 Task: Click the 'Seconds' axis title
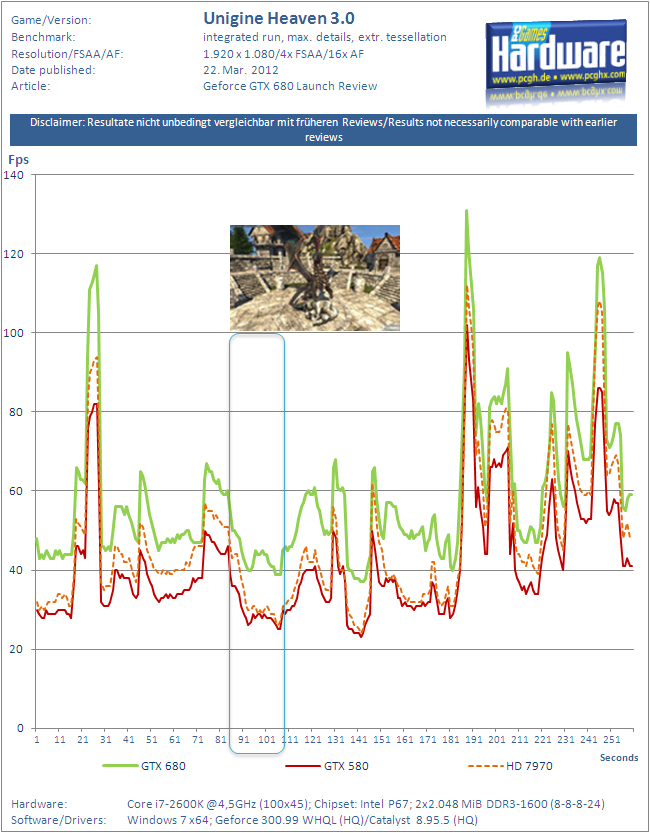point(619,758)
